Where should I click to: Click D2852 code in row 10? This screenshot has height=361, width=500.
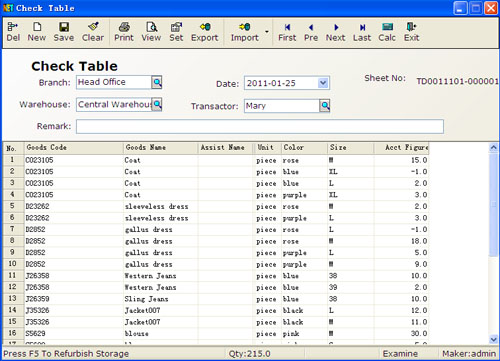(35, 264)
